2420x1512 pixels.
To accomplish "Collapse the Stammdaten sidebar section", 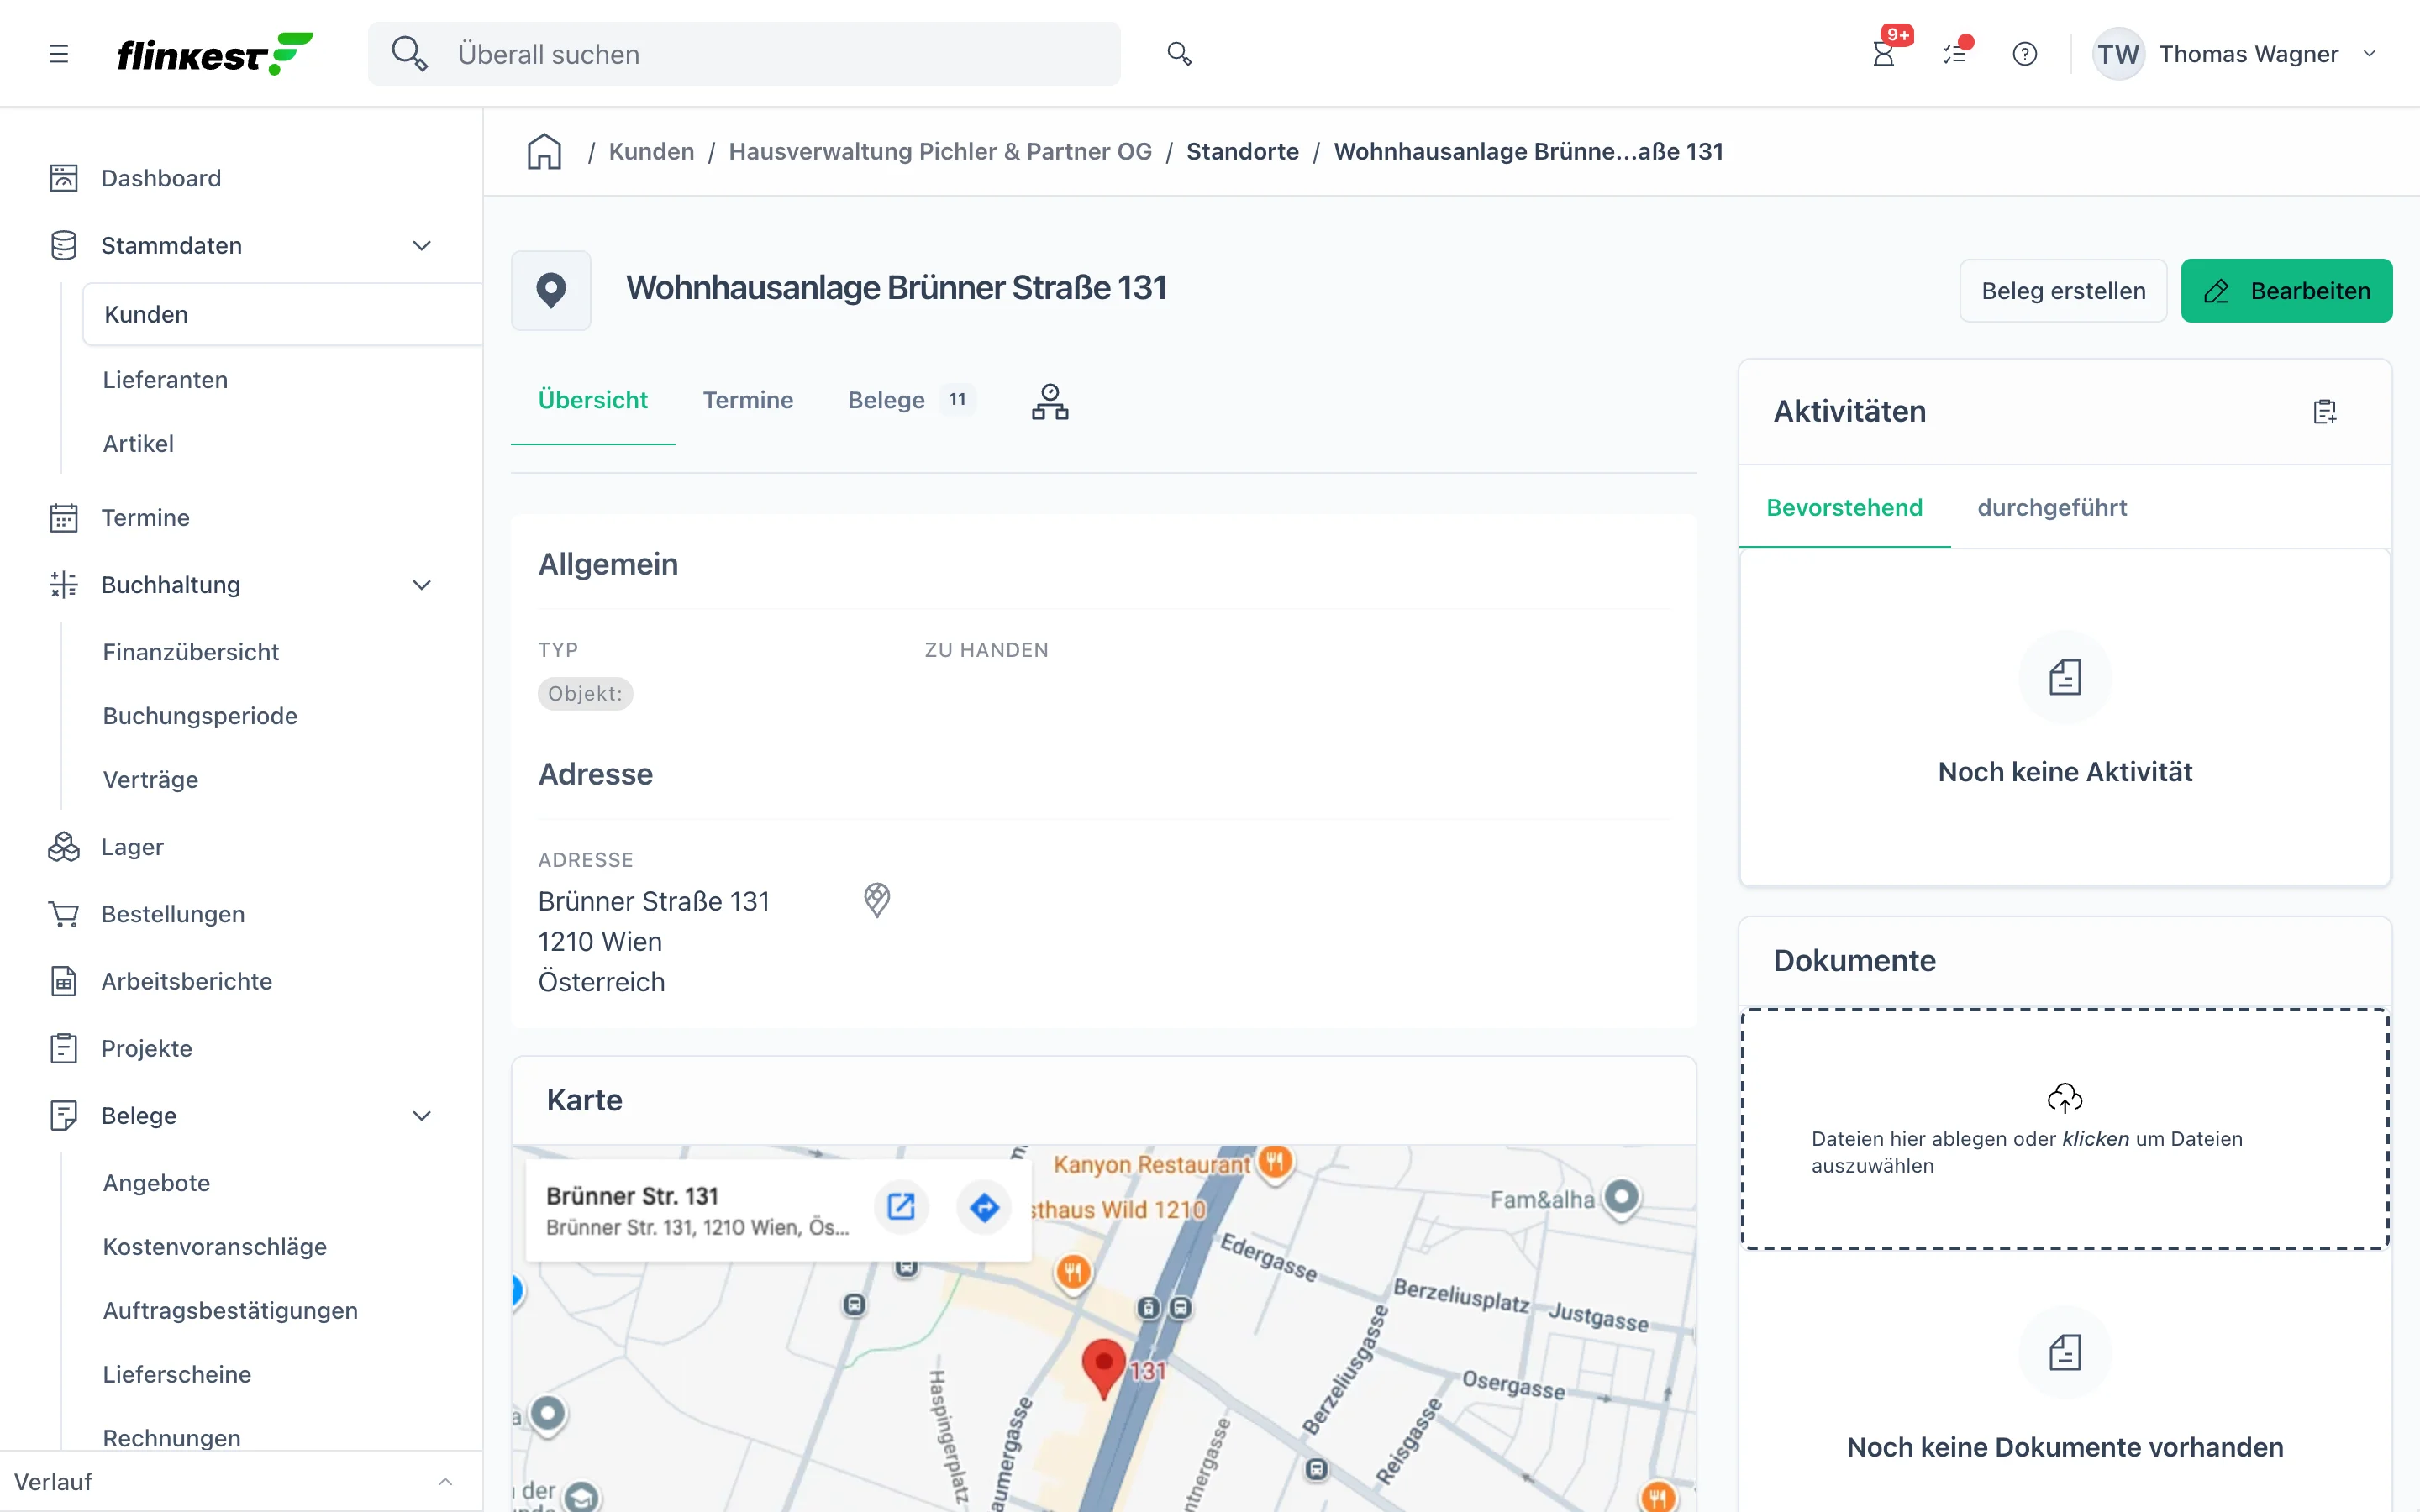I will coord(422,245).
